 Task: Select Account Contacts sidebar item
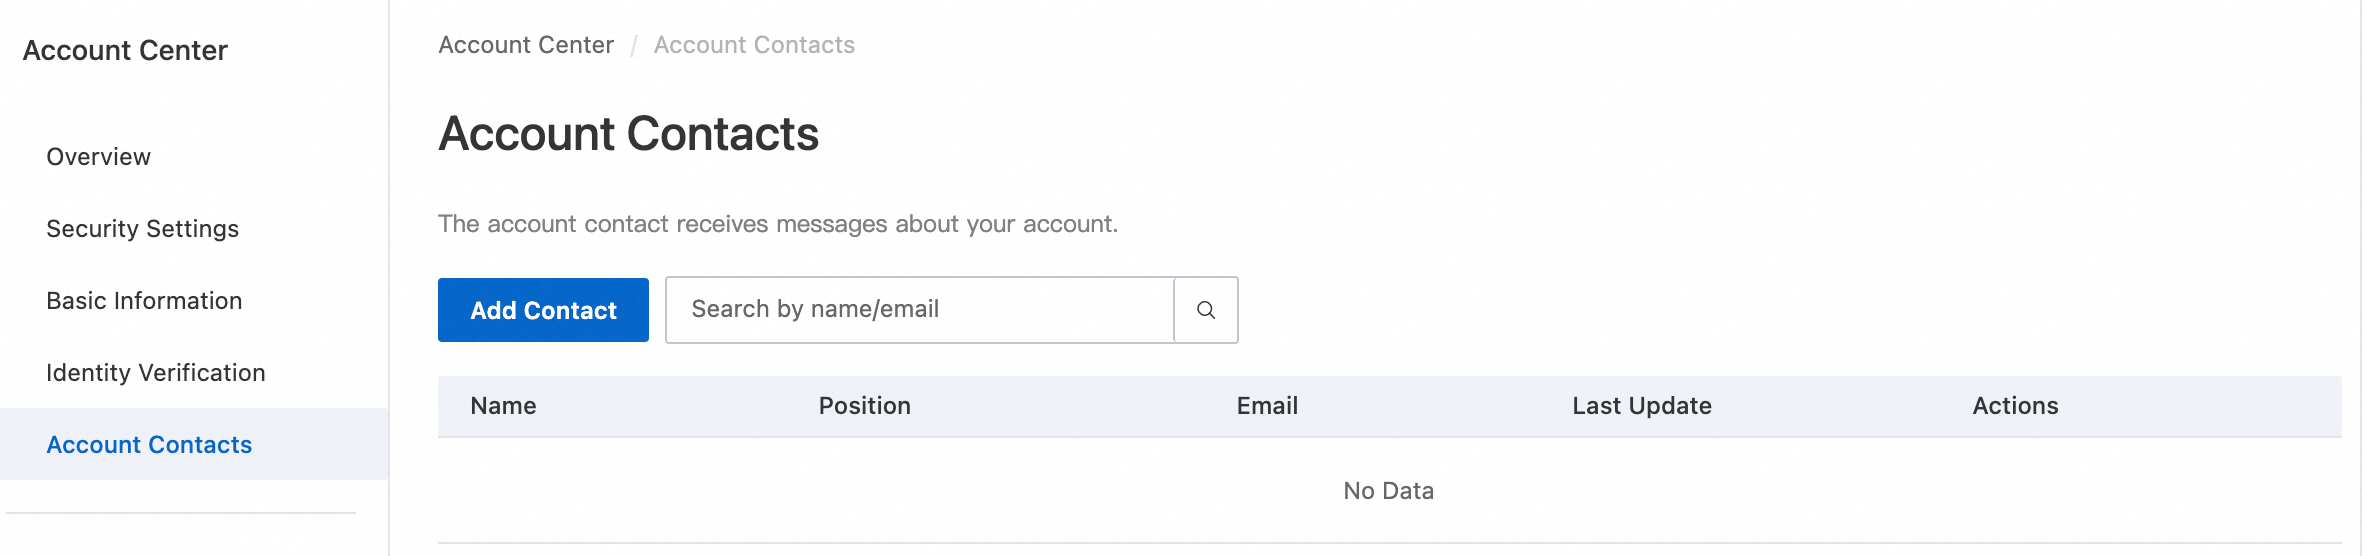coord(149,445)
